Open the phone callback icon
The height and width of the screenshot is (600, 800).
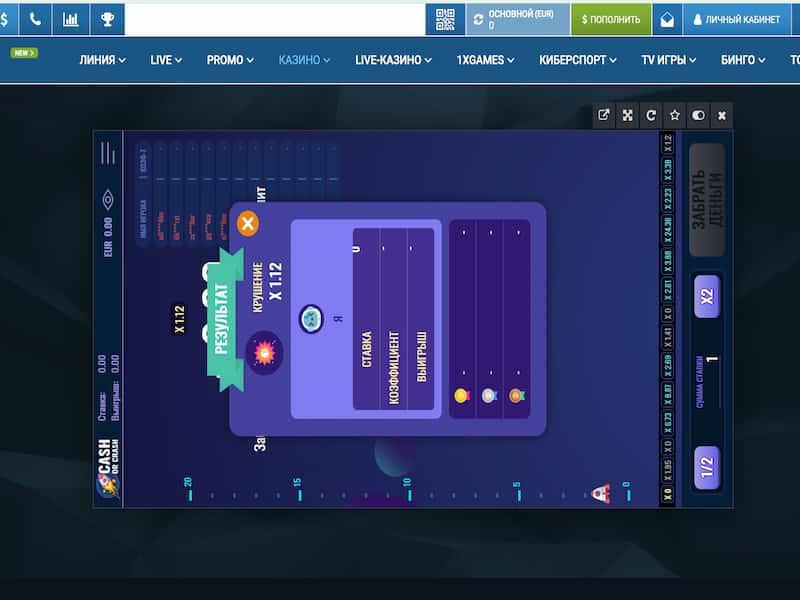point(35,19)
